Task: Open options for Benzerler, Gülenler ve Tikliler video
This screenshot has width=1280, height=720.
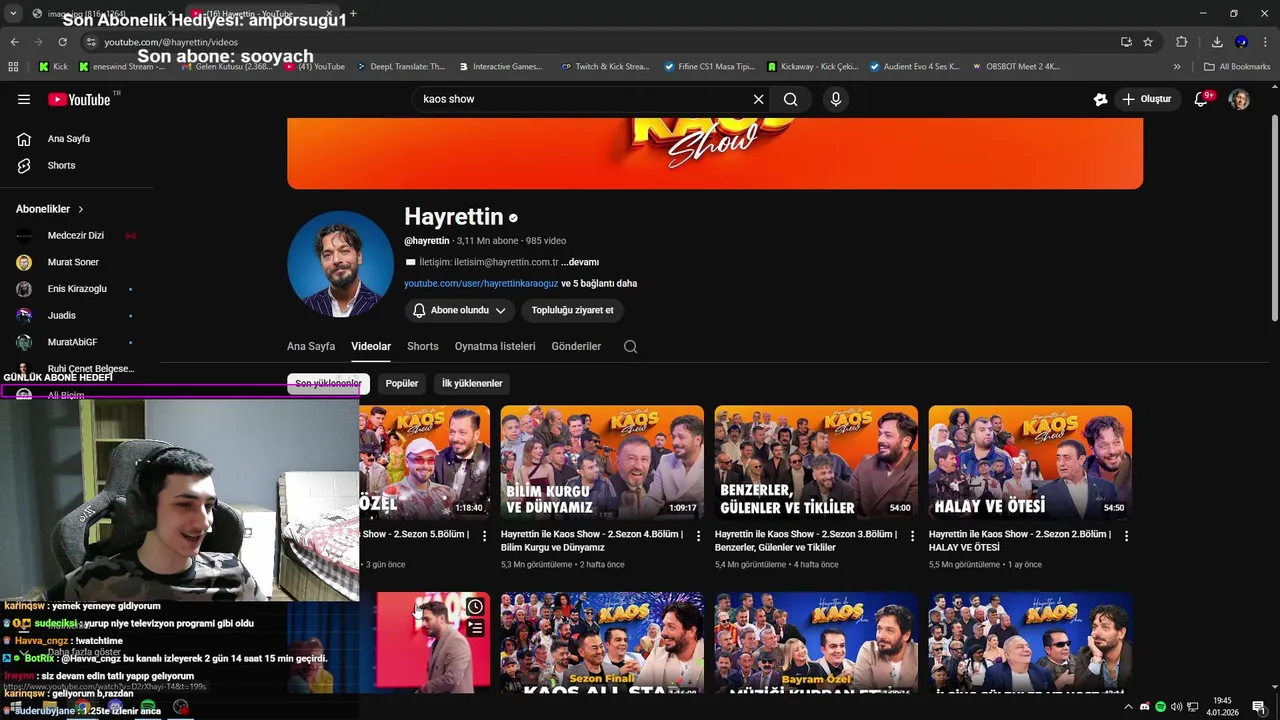Action: pos(913,536)
